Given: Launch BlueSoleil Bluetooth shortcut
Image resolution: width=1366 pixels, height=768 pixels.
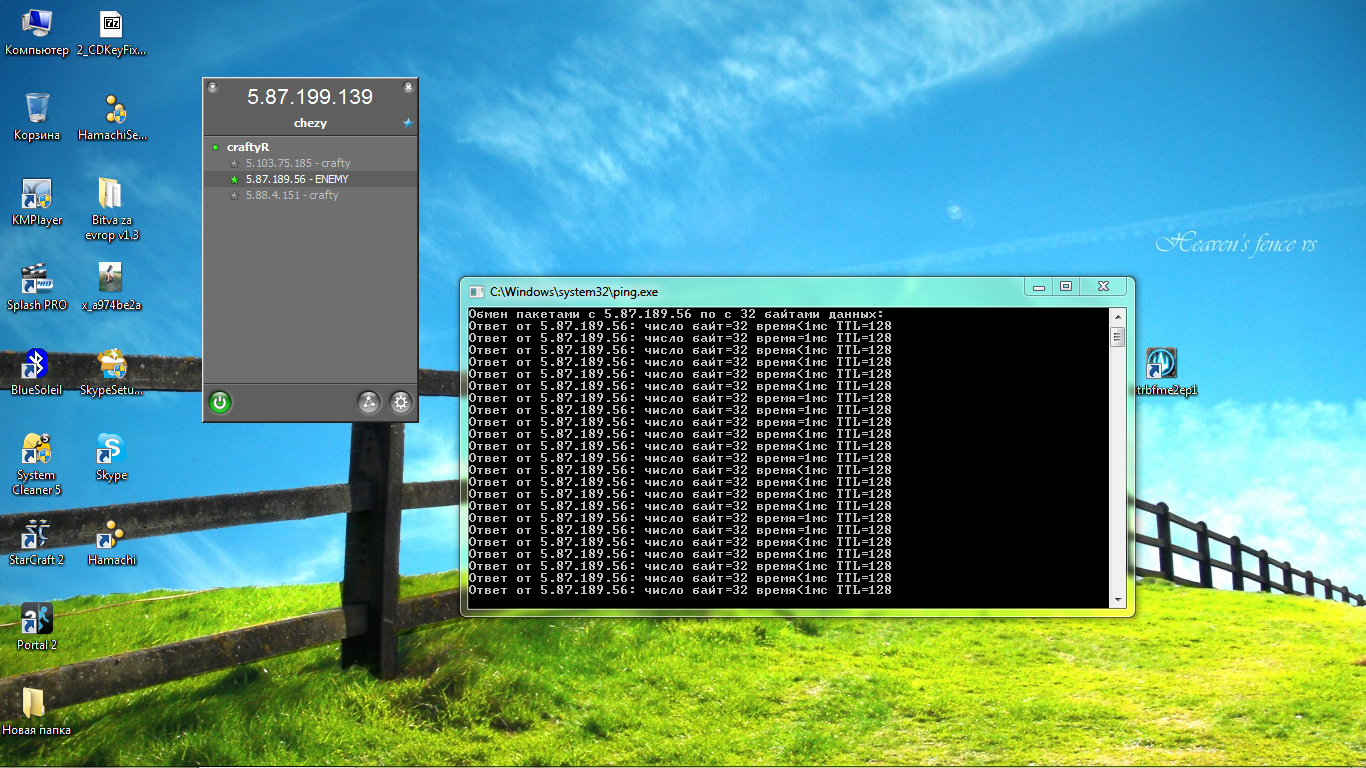Looking at the screenshot, I should click(37, 372).
